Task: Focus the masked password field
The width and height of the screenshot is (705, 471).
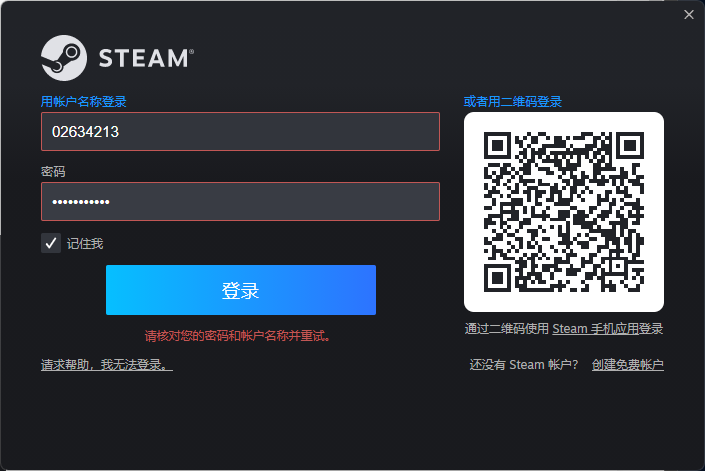Action: 240,201
